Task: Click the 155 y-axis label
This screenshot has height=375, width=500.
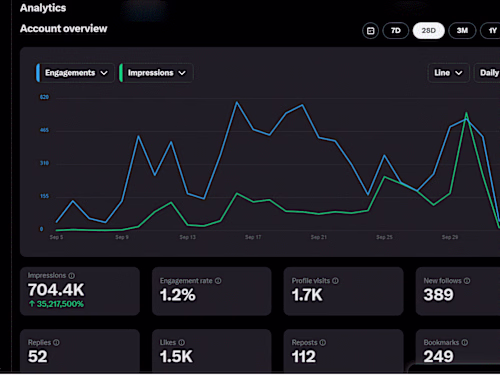Action: tap(44, 196)
